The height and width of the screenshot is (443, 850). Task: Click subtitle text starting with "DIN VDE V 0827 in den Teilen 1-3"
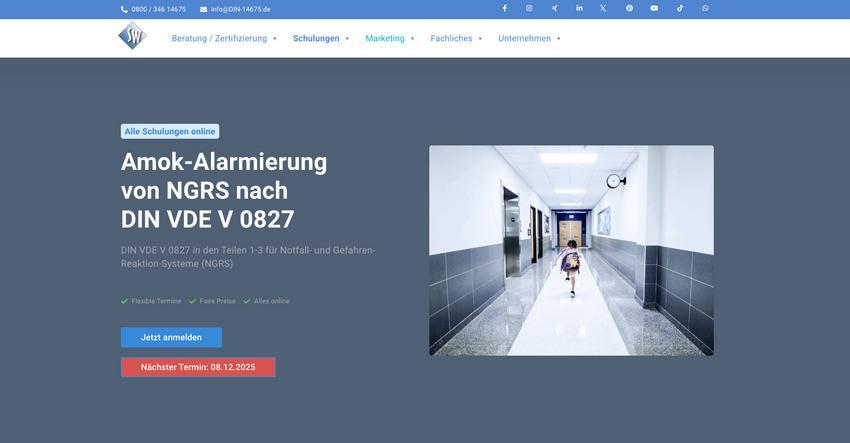[248, 257]
